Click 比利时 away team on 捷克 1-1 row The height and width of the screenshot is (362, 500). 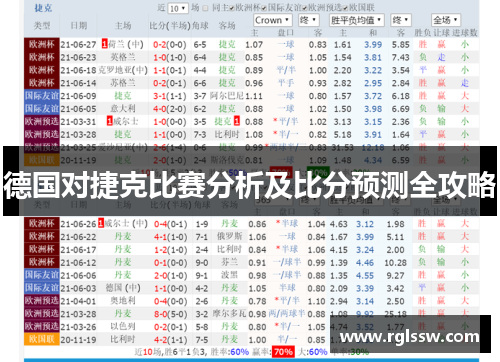click(x=227, y=134)
